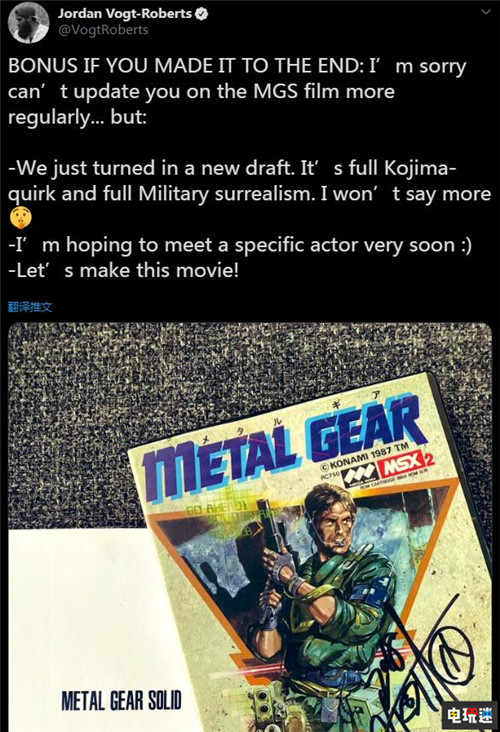
Task: Open the attached Metal Gear box photo
Action: point(250,528)
